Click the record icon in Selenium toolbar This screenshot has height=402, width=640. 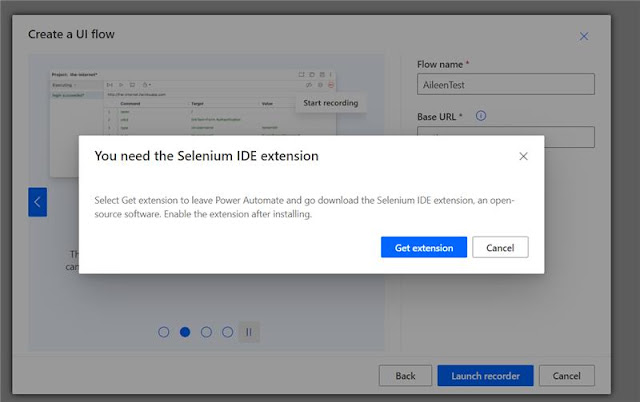[x=331, y=85]
